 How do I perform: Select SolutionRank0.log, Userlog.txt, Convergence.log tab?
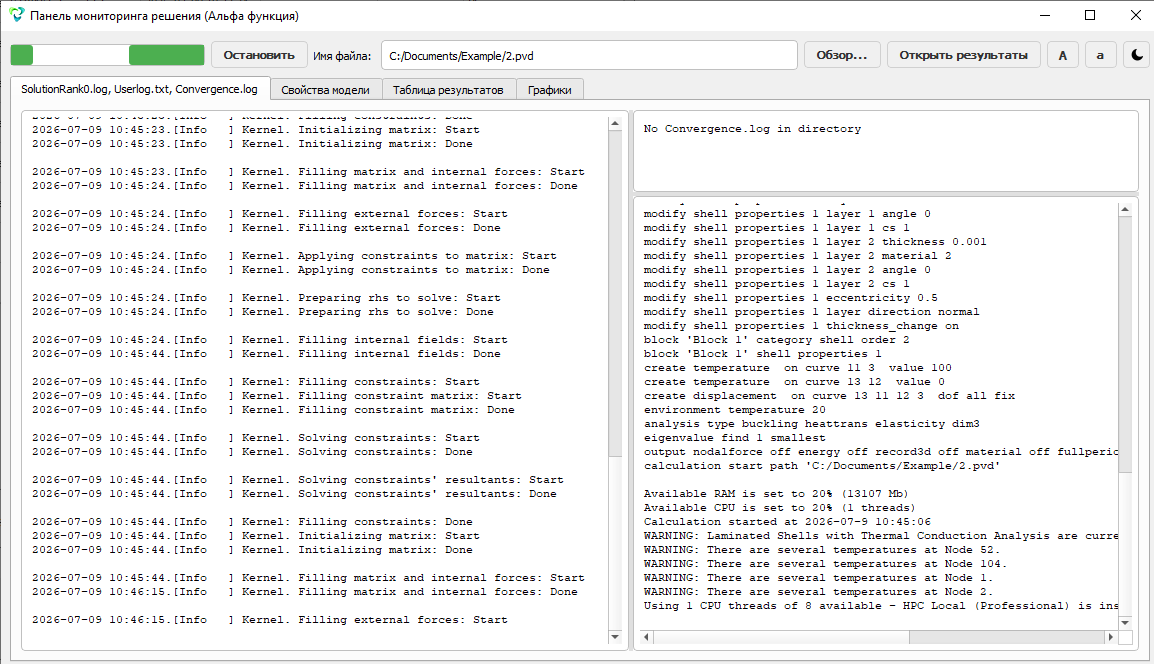pyautogui.click(x=139, y=89)
